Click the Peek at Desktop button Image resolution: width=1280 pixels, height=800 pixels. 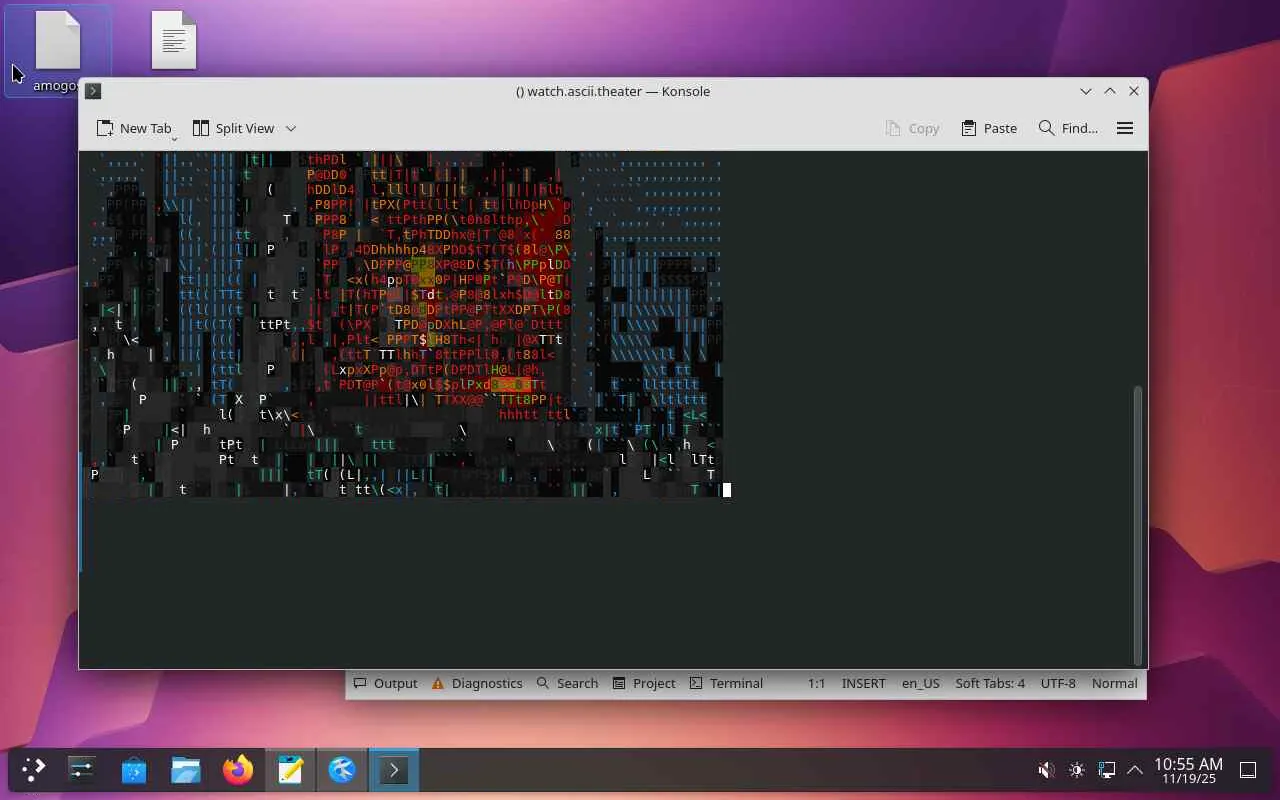tap(1248, 770)
